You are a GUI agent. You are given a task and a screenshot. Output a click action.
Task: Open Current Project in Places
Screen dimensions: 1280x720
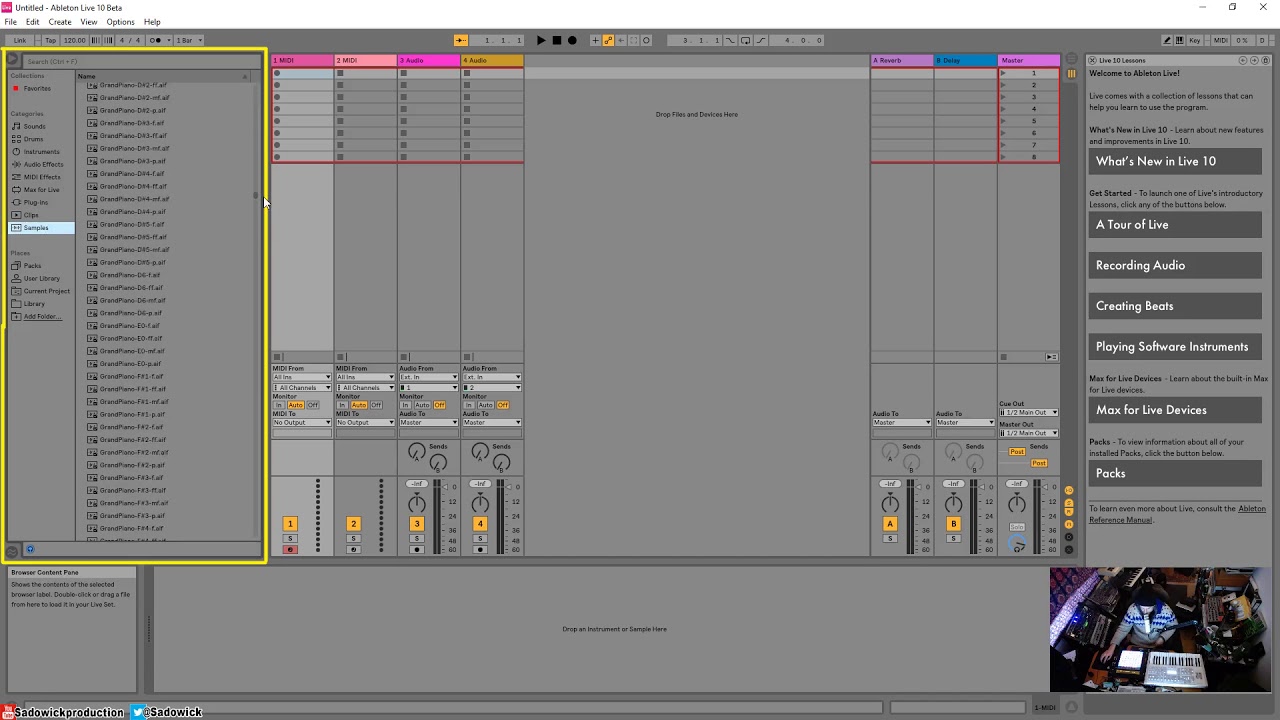point(47,291)
